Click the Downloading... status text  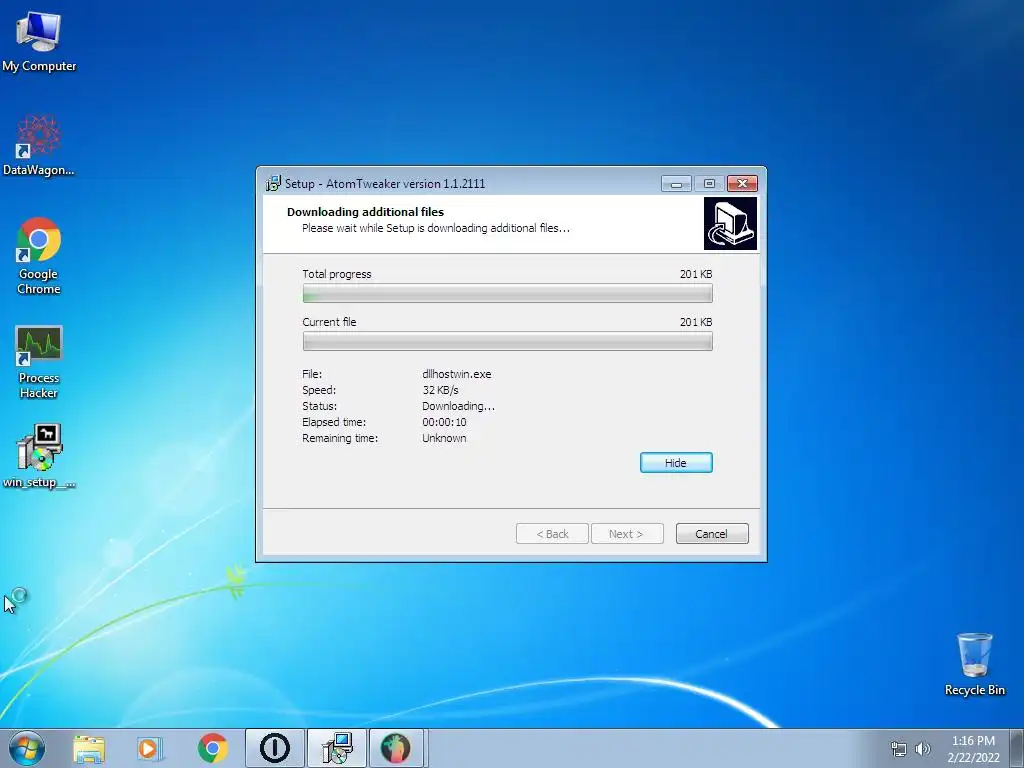point(458,406)
